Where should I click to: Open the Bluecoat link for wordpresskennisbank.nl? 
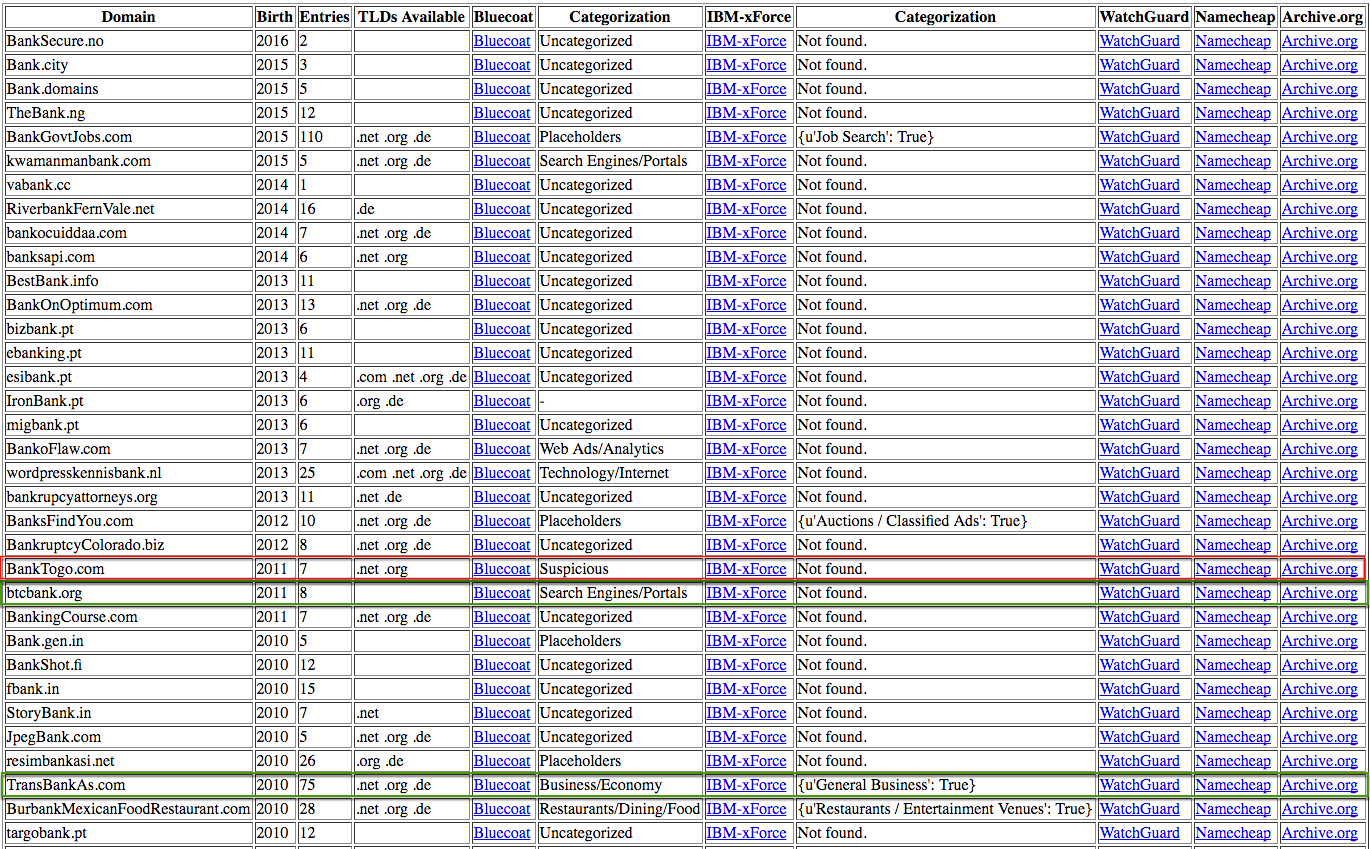click(x=502, y=473)
